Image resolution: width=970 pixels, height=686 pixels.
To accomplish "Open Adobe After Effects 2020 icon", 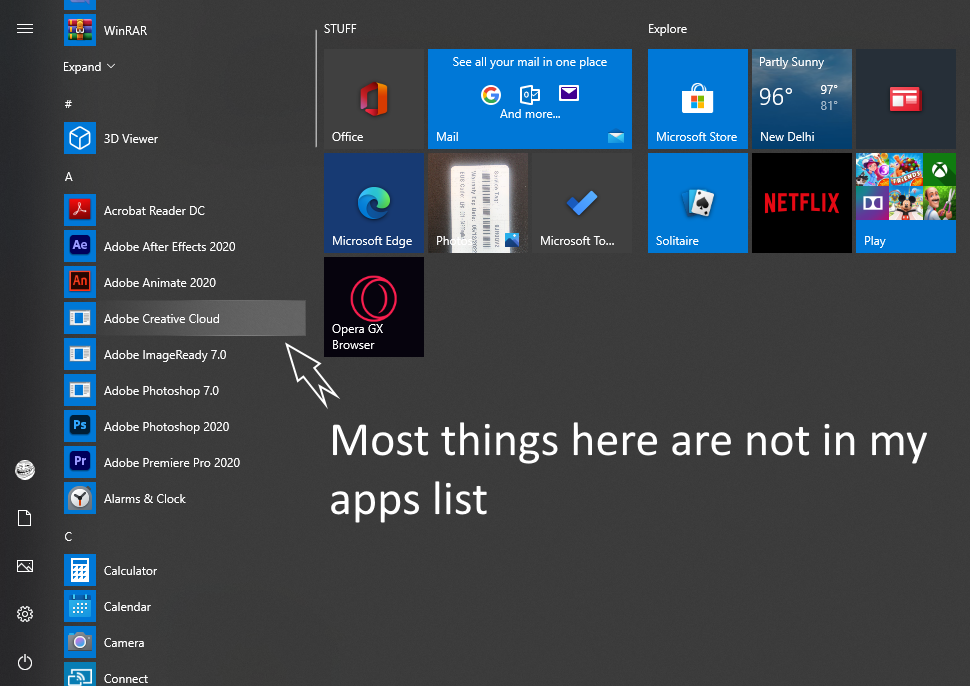I will 80,246.
